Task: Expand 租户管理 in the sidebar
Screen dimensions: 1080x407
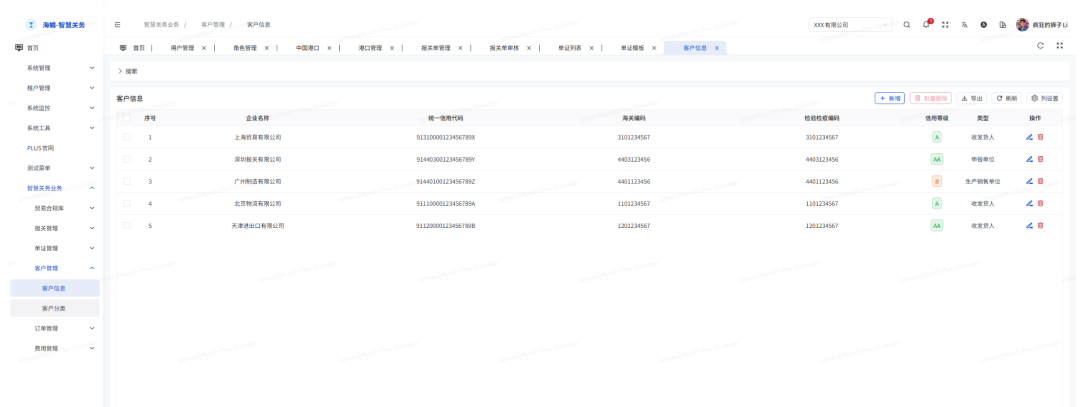Action: pos(56,87)
